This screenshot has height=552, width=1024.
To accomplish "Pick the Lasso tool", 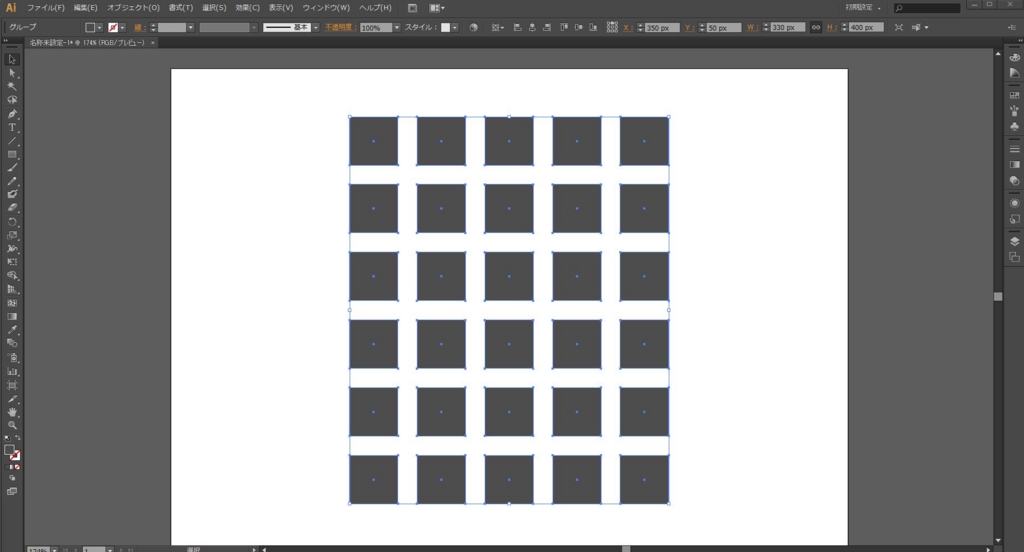I will point(12,100).
